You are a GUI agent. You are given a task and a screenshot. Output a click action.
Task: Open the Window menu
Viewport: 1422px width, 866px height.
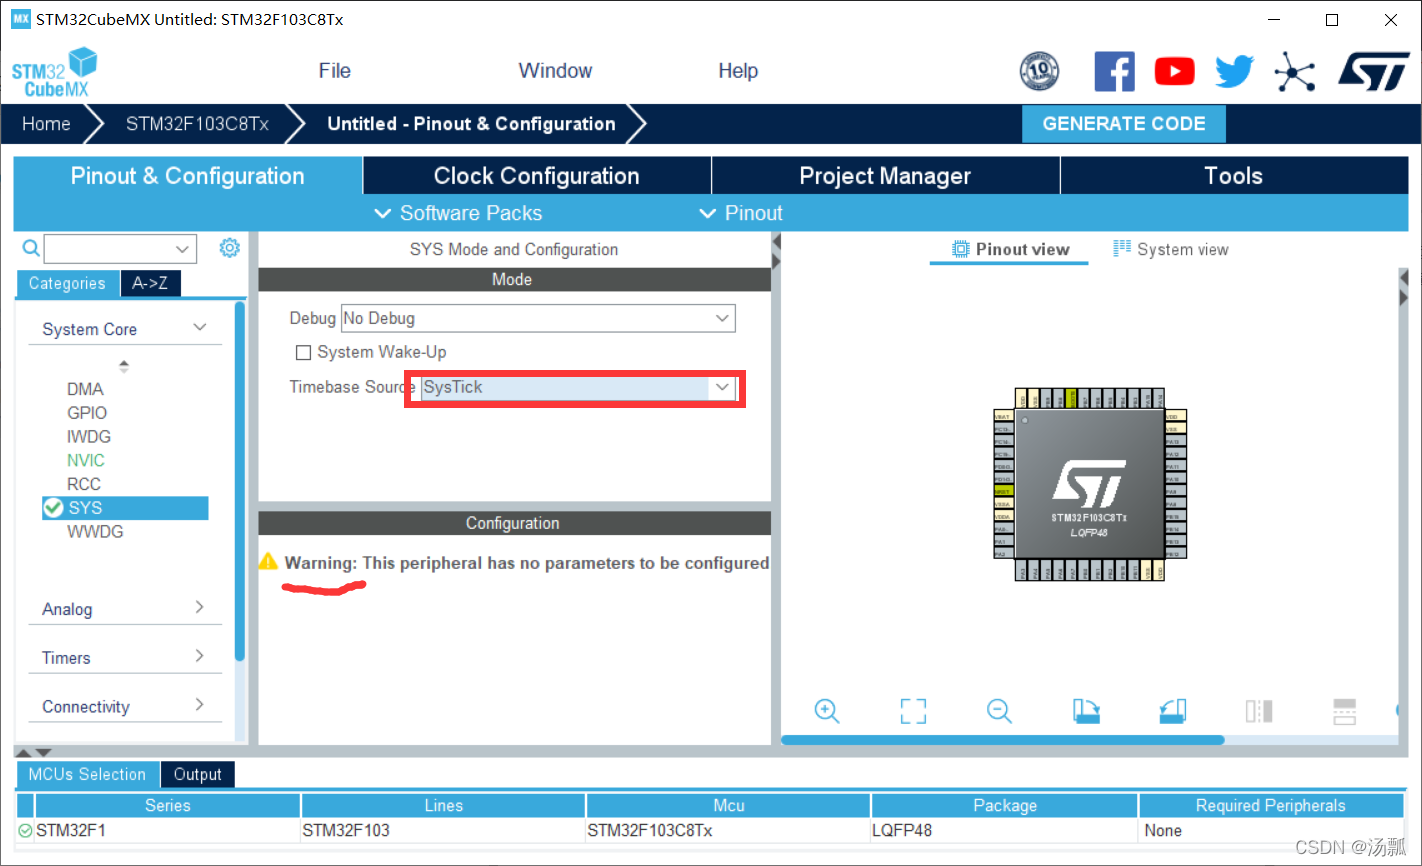555,71
